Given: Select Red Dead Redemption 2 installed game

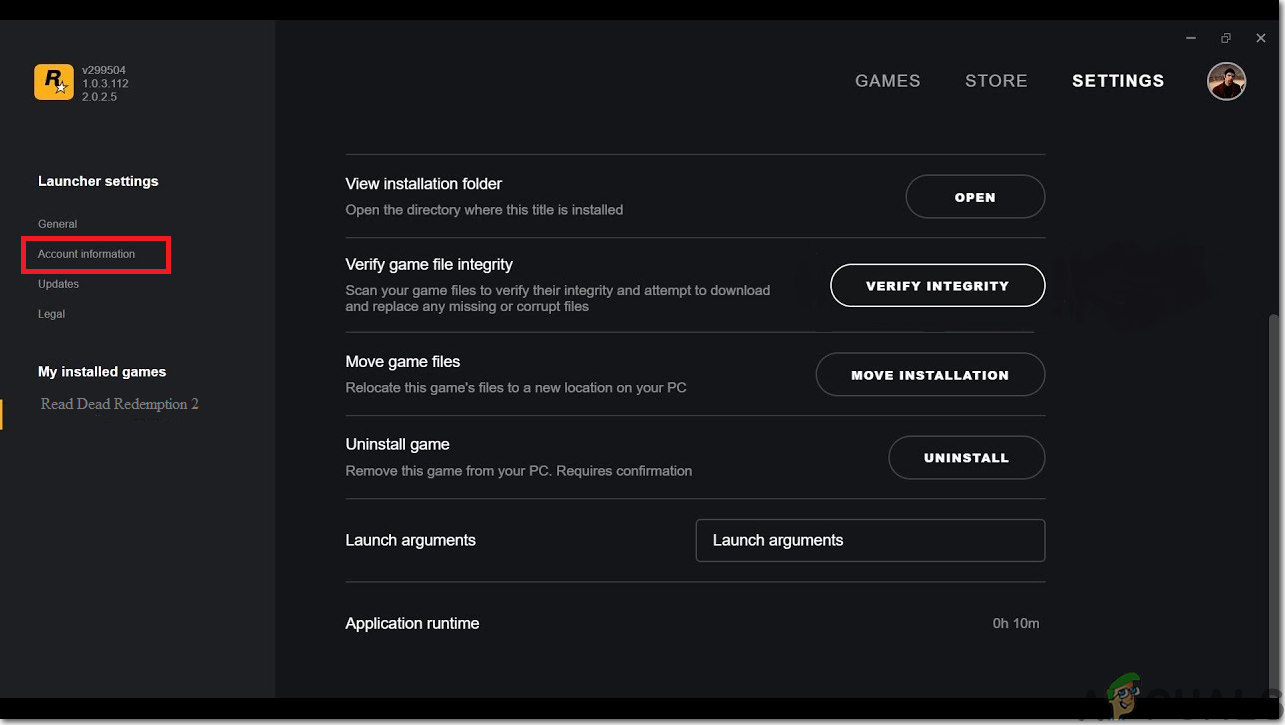Looking at the screenshot, I should [120, 404].
